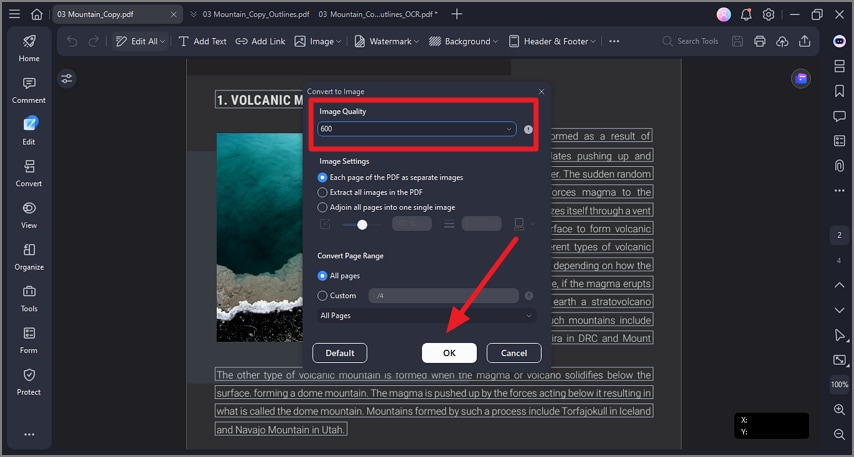Go to previous page arrow
The height and width of the screenshot is (457, 854).
point(839,285)
